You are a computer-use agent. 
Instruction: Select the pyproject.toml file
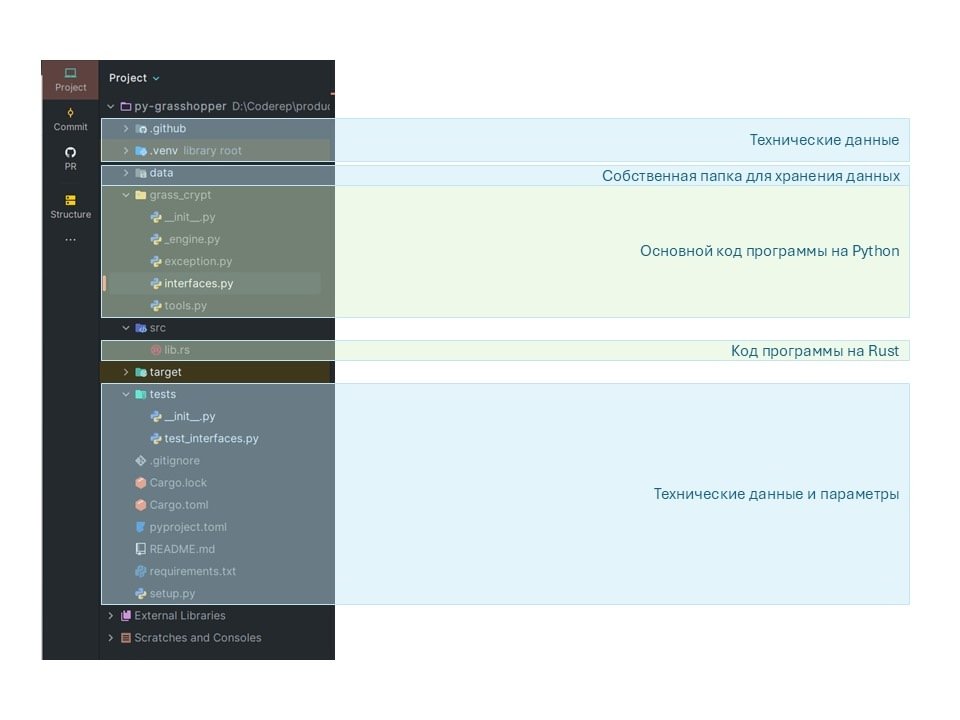(188, 527)
